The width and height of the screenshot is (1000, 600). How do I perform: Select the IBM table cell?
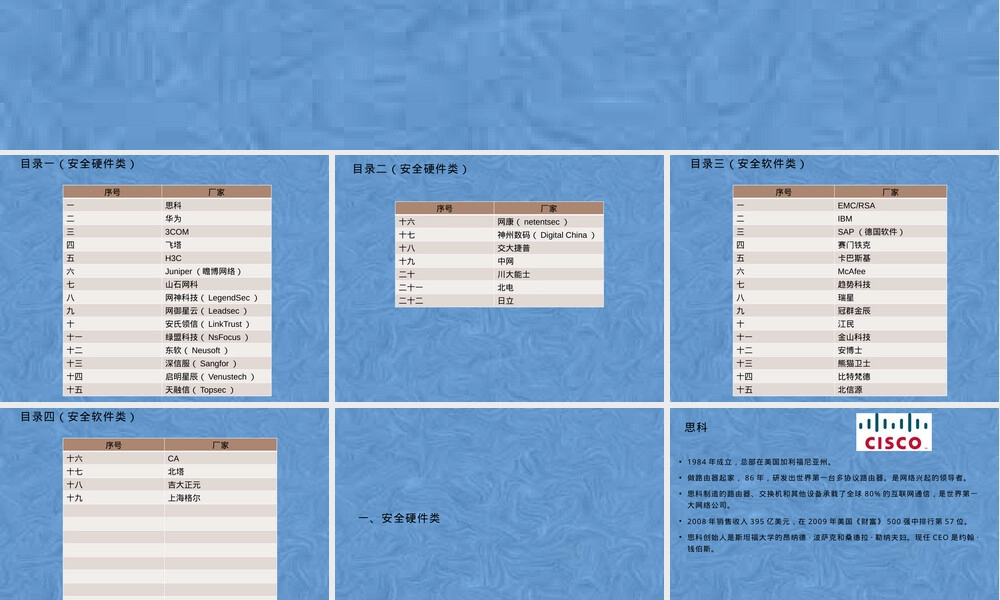[x=890, y=219]
